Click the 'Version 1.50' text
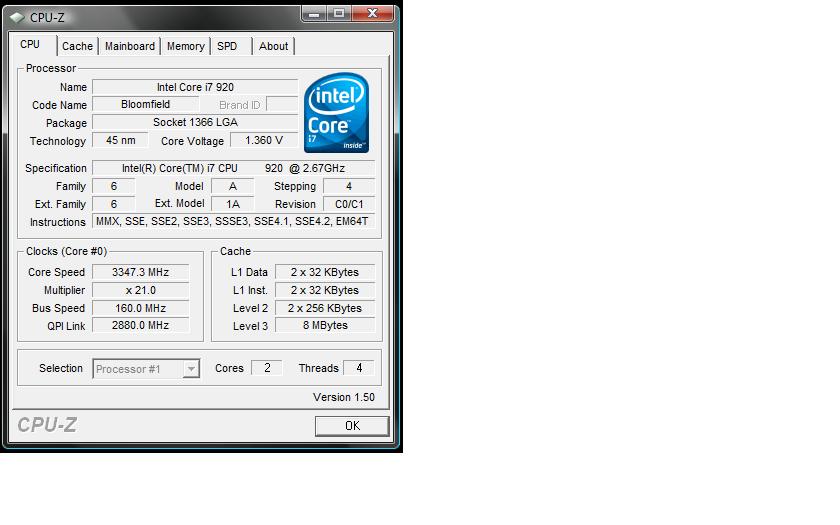This screenshot has height=525, width=840. click(x=344, y=397)
